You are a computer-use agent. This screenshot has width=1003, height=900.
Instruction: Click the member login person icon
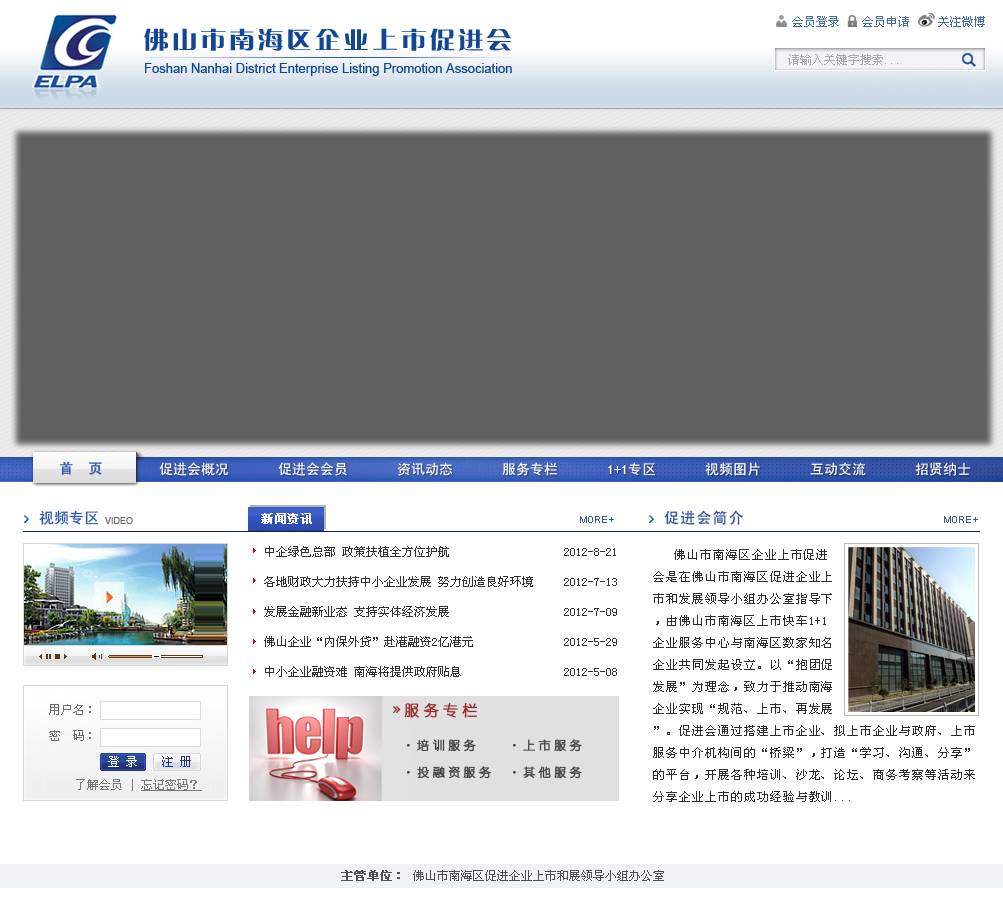pyautogui.click(x=781, y=21)
